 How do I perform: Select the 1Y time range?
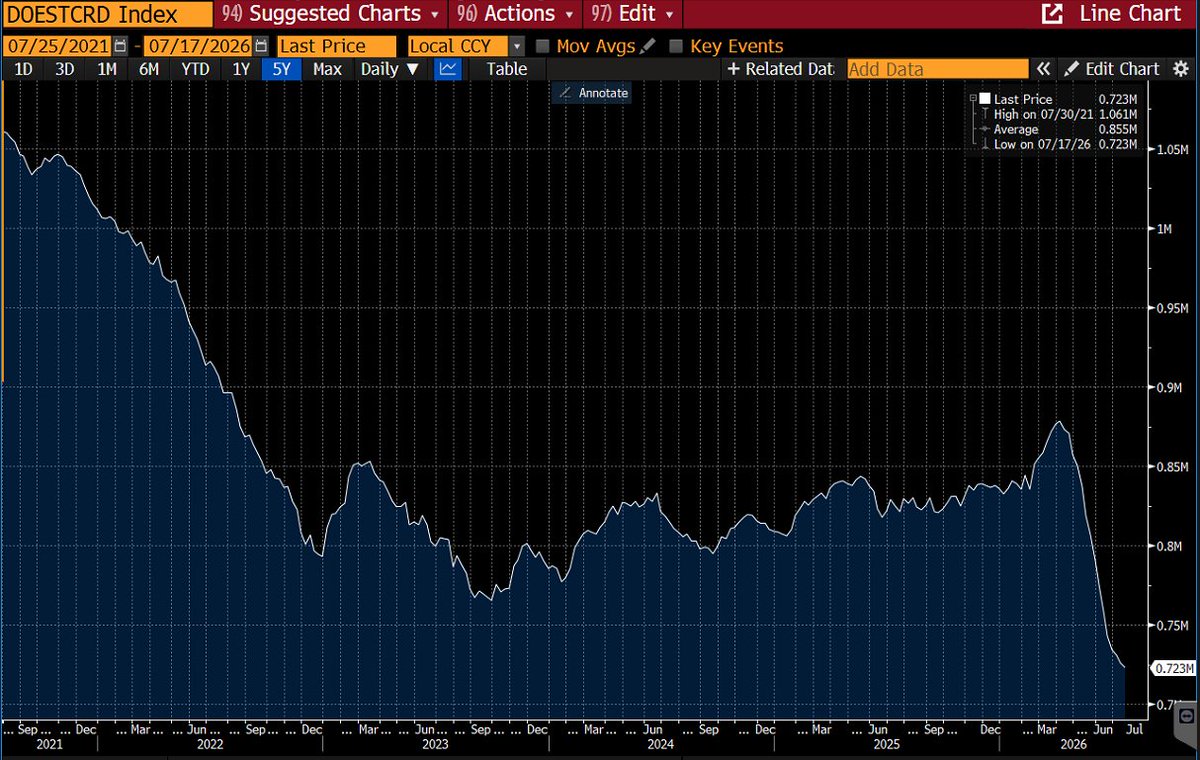241,69
